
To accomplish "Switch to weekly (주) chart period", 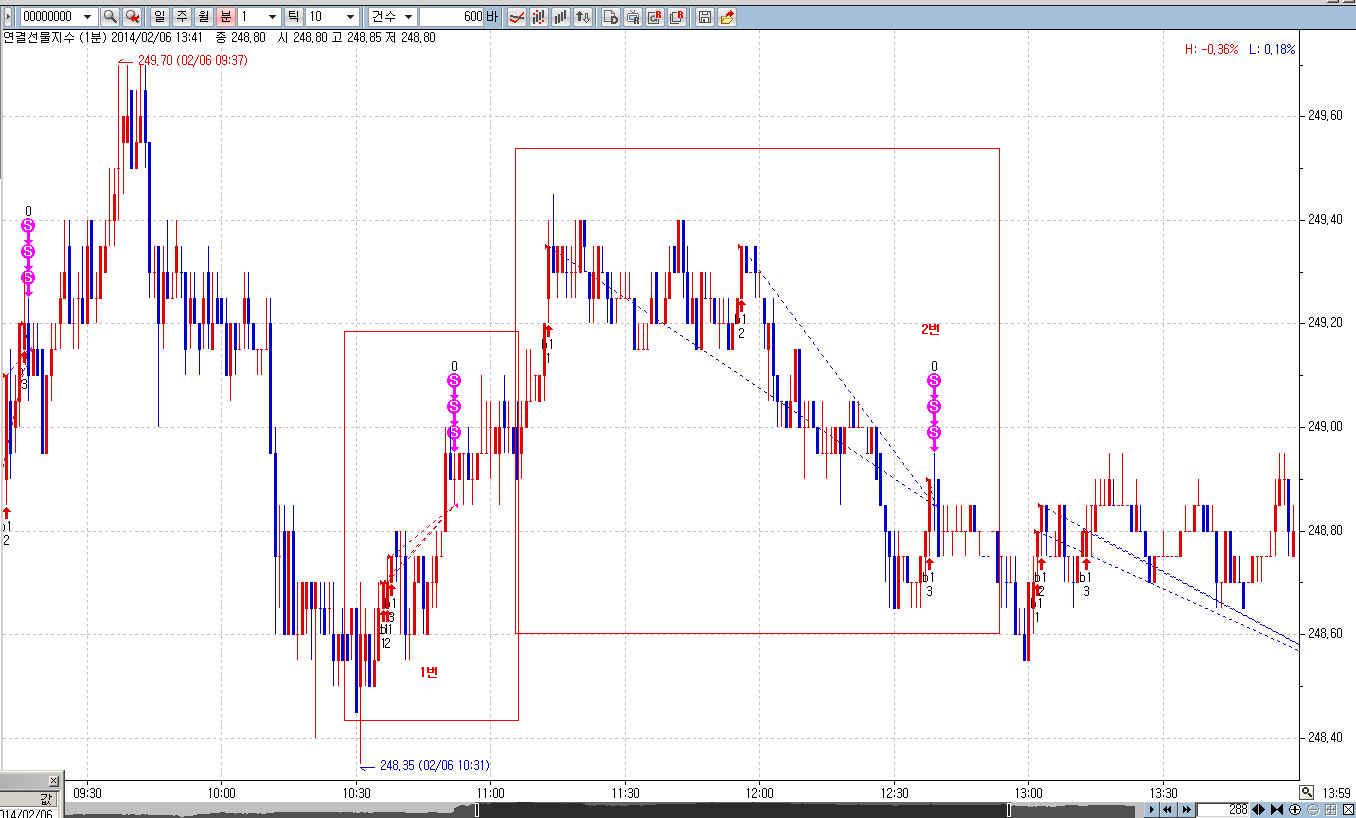I will click(x=181, y=17).
